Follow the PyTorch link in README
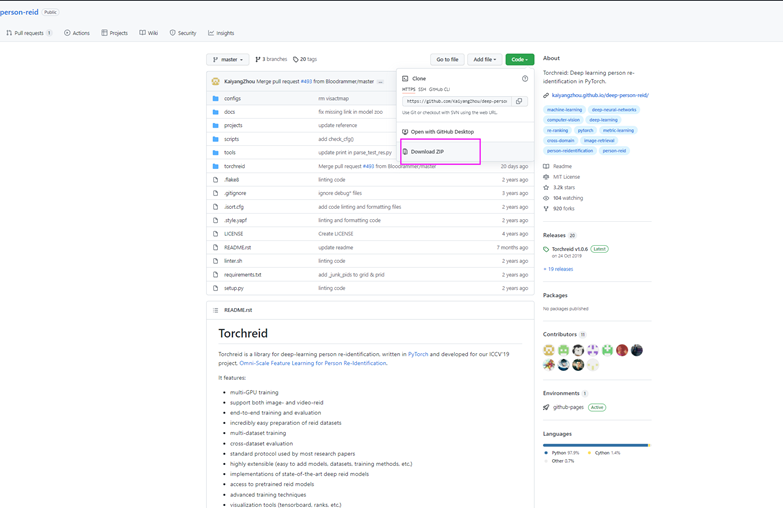The width and height of the screenshot is (783, 508). [x=418, y=354]
